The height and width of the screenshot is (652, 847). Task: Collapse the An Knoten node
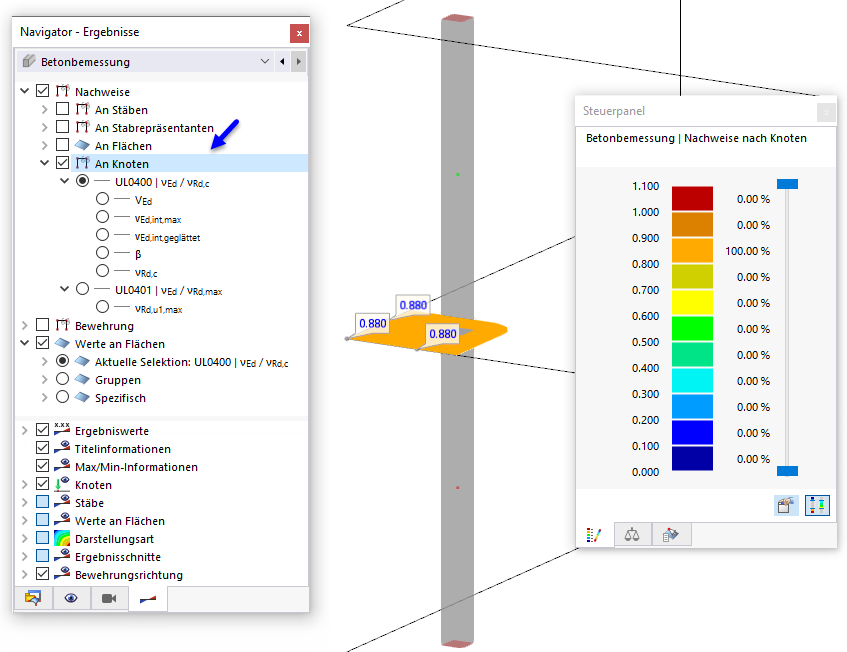pyautogui.click(x=44, y=163)
